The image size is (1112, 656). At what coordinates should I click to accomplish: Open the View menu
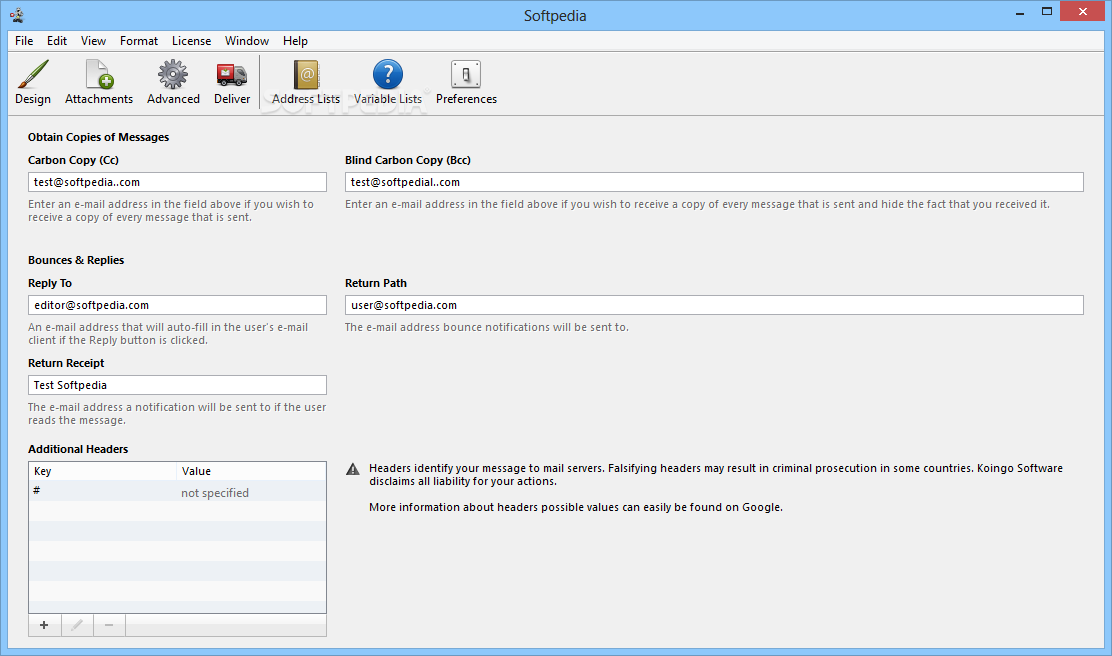point(93,40)
